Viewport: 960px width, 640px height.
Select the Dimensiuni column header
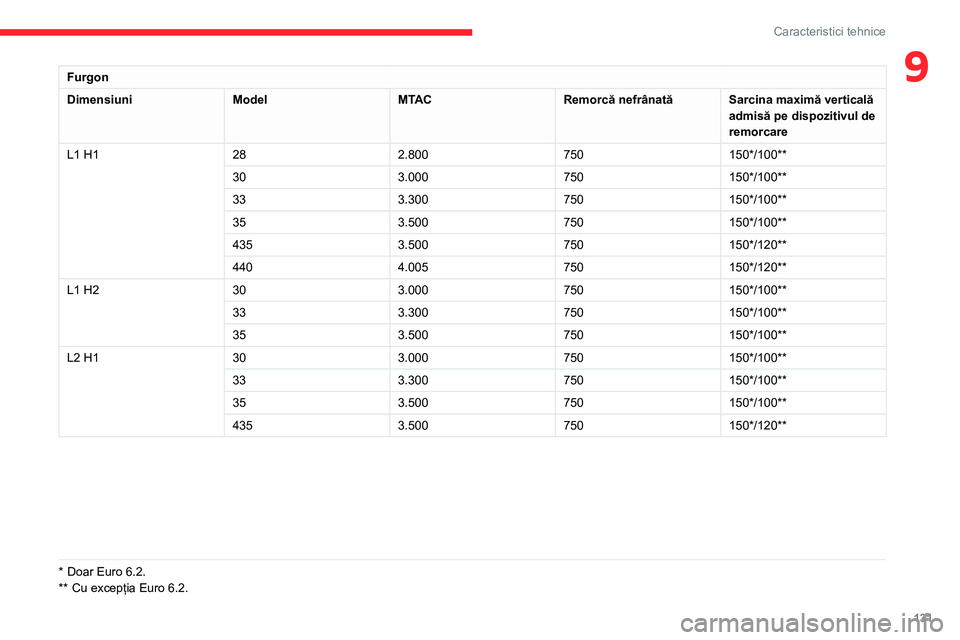99,100
